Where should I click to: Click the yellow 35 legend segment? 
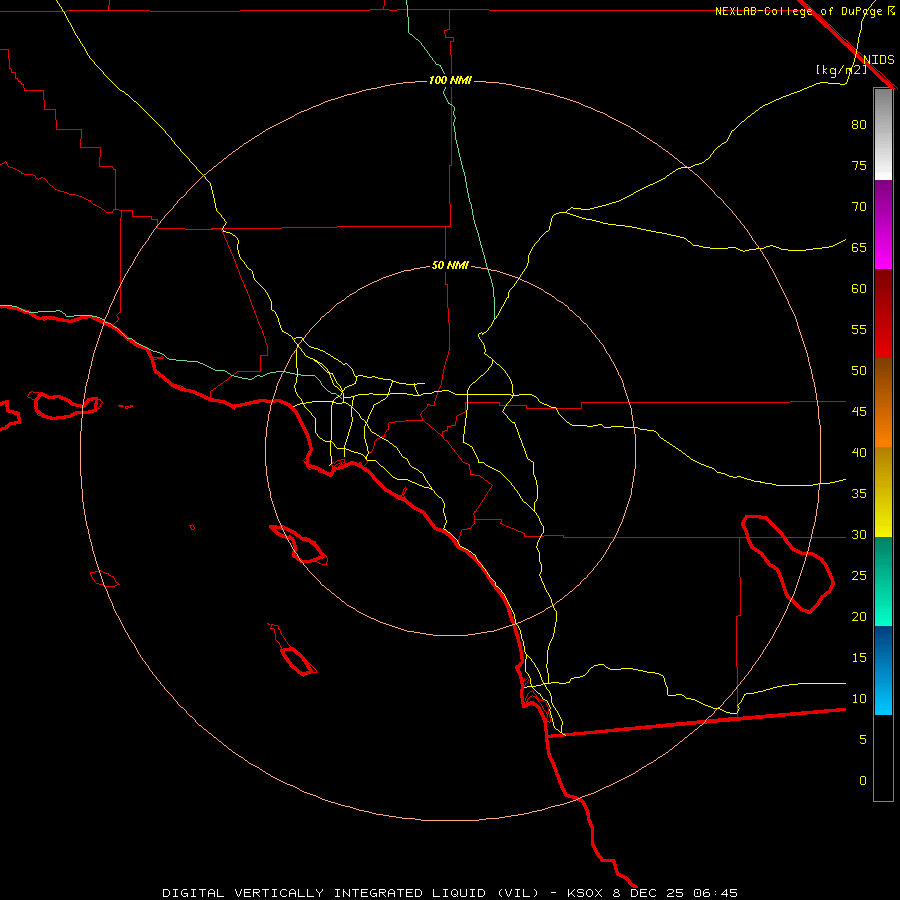point(883,492)
